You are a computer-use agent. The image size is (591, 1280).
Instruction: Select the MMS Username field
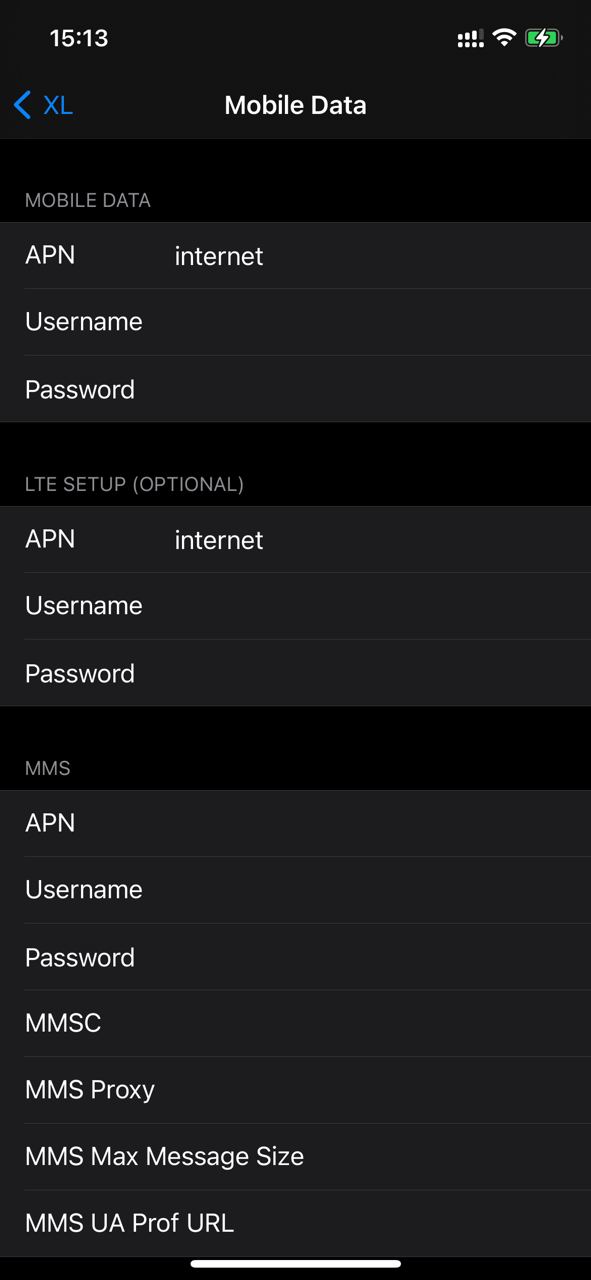pos(295,890)
